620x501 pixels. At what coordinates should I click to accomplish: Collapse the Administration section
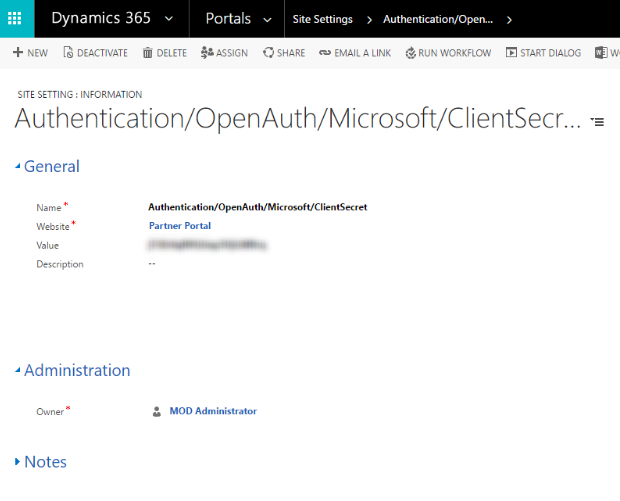point(18,370)
